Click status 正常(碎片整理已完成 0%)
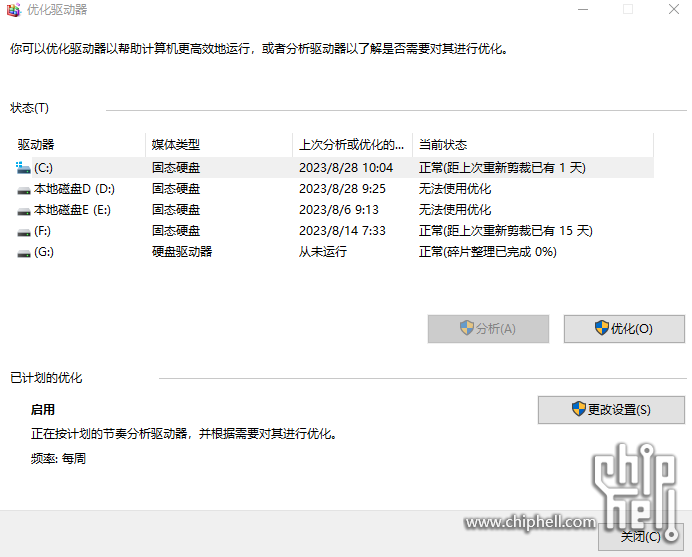The height and width of the screenshot is (557, 692). [487, 252]
